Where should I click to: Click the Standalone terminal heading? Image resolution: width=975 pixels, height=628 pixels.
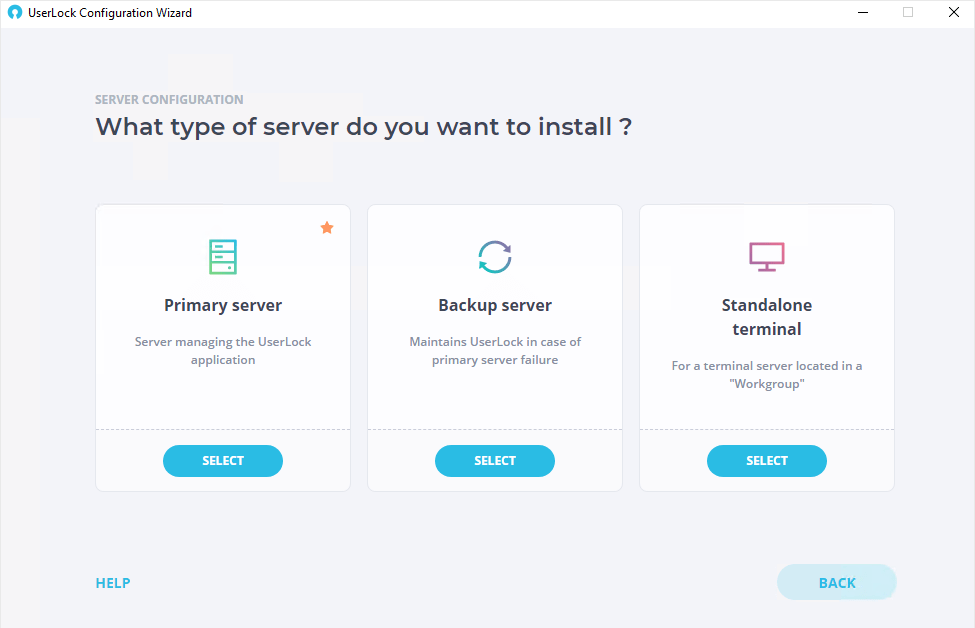(767, 317)
